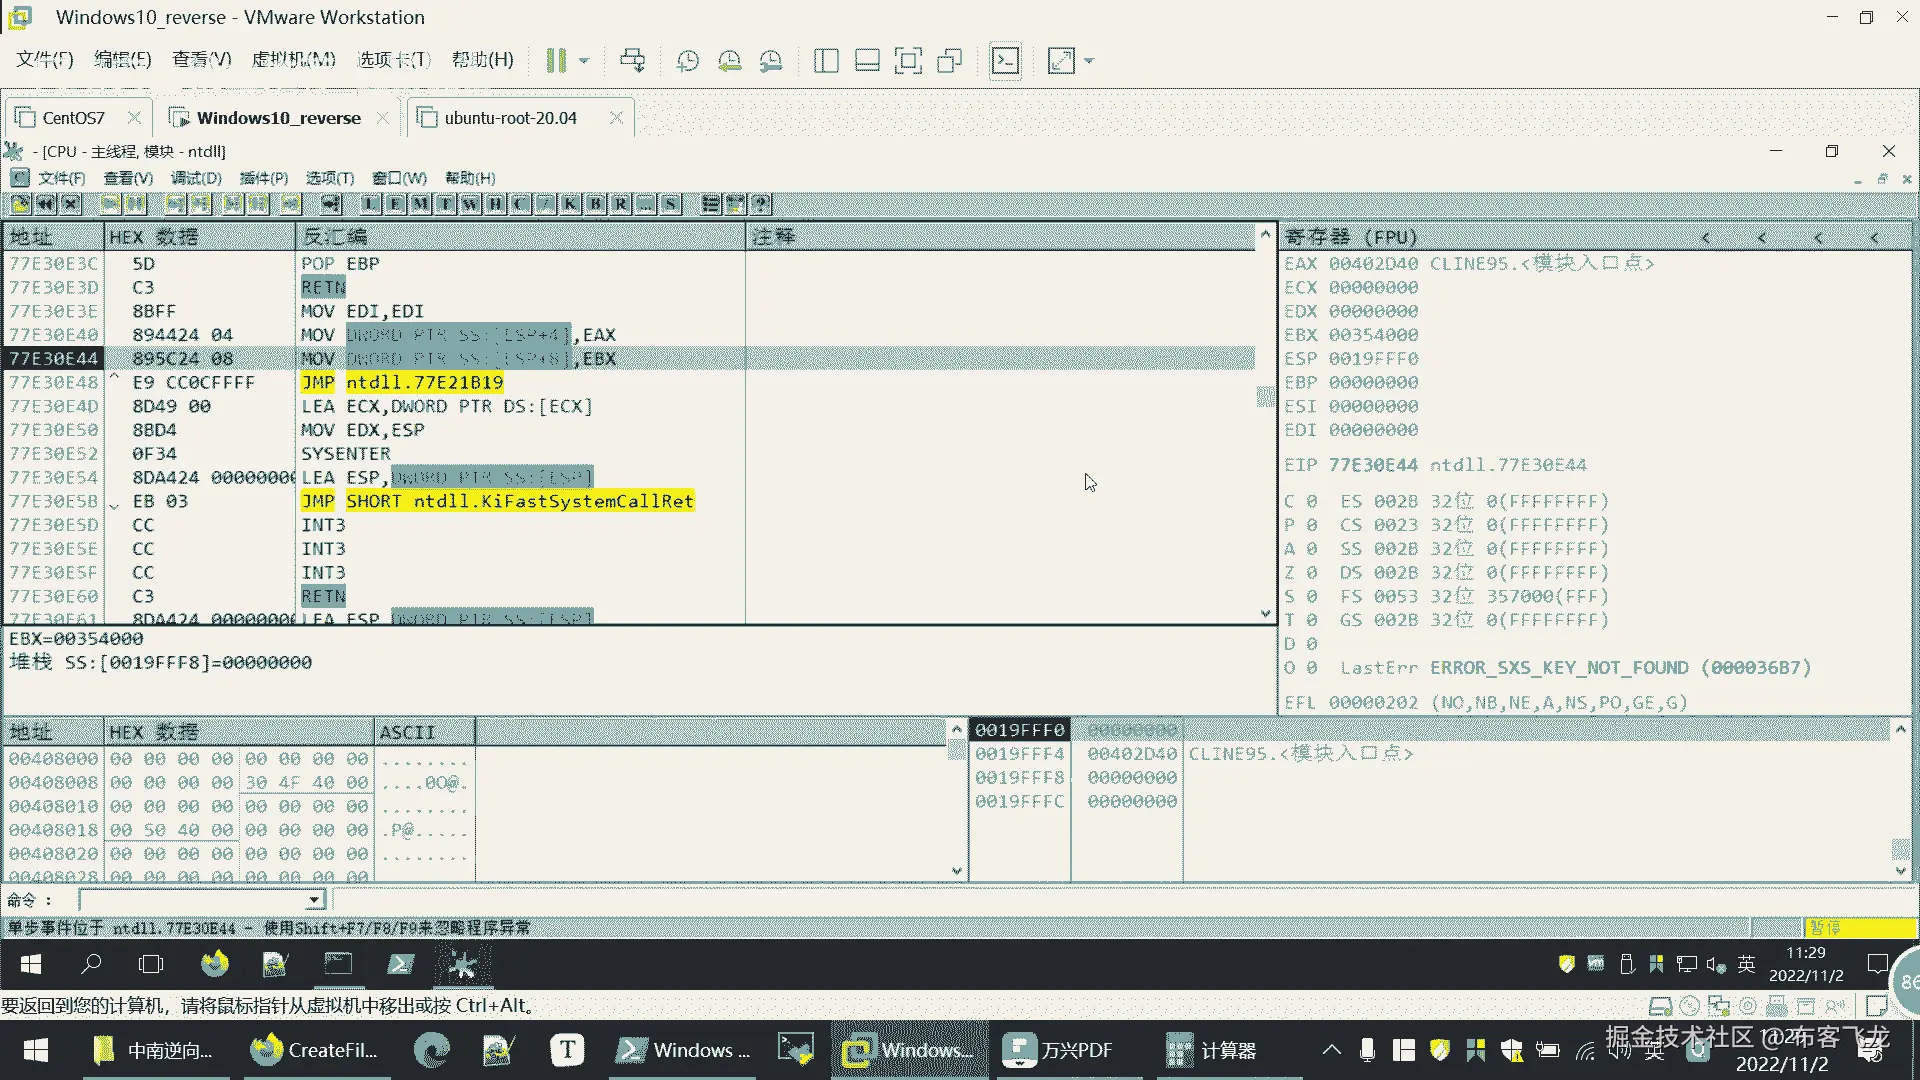
Task: Click the restart program rewind icon
Action: (x=46, y=204)
